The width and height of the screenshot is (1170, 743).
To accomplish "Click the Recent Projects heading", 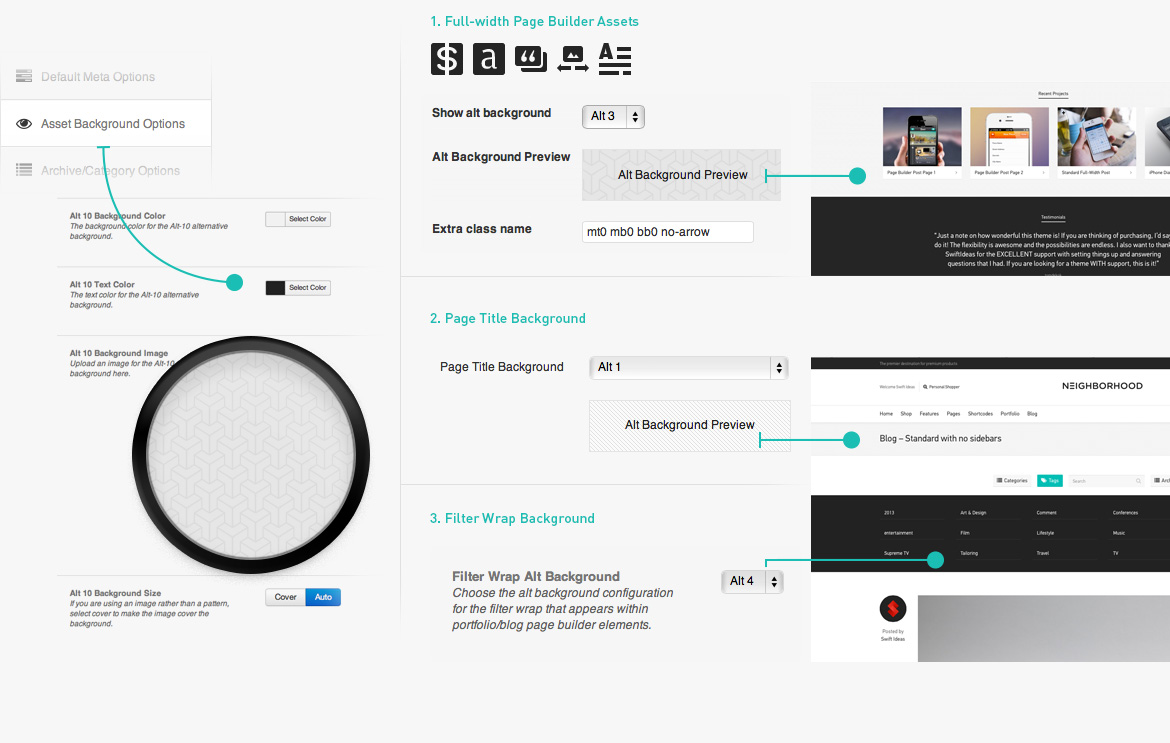I will (x=1053, y=94).
